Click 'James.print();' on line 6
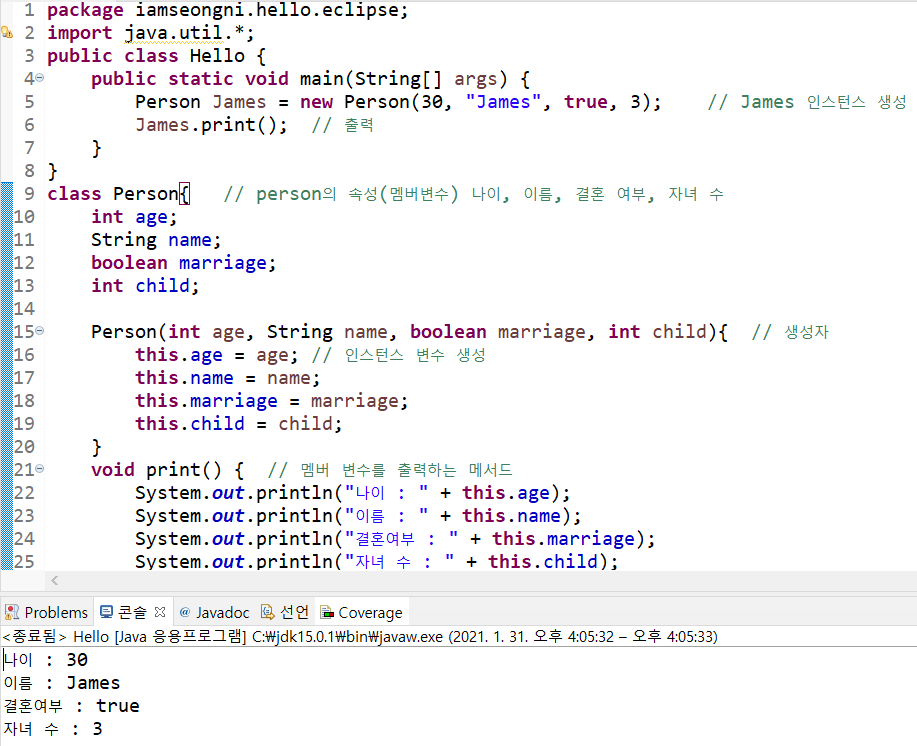Viewport: 917px width, 746px height. click(x=212, y=125)
